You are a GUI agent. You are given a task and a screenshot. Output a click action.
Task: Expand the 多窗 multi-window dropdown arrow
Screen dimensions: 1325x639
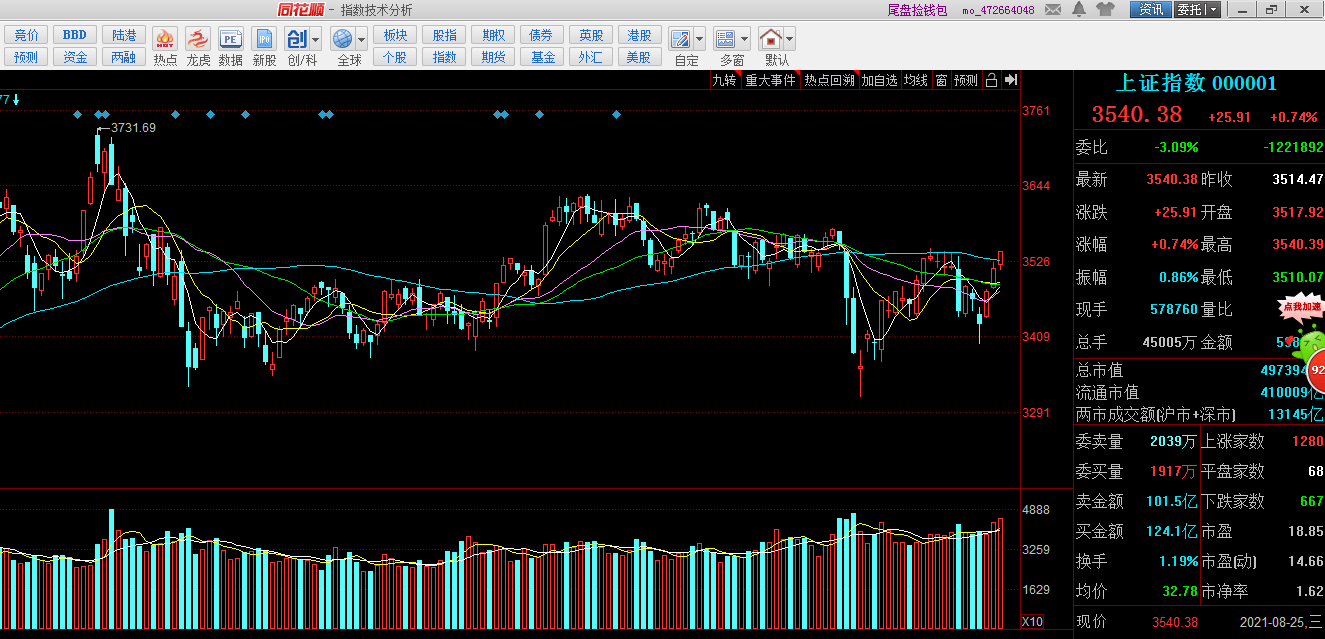pos(745,40)
